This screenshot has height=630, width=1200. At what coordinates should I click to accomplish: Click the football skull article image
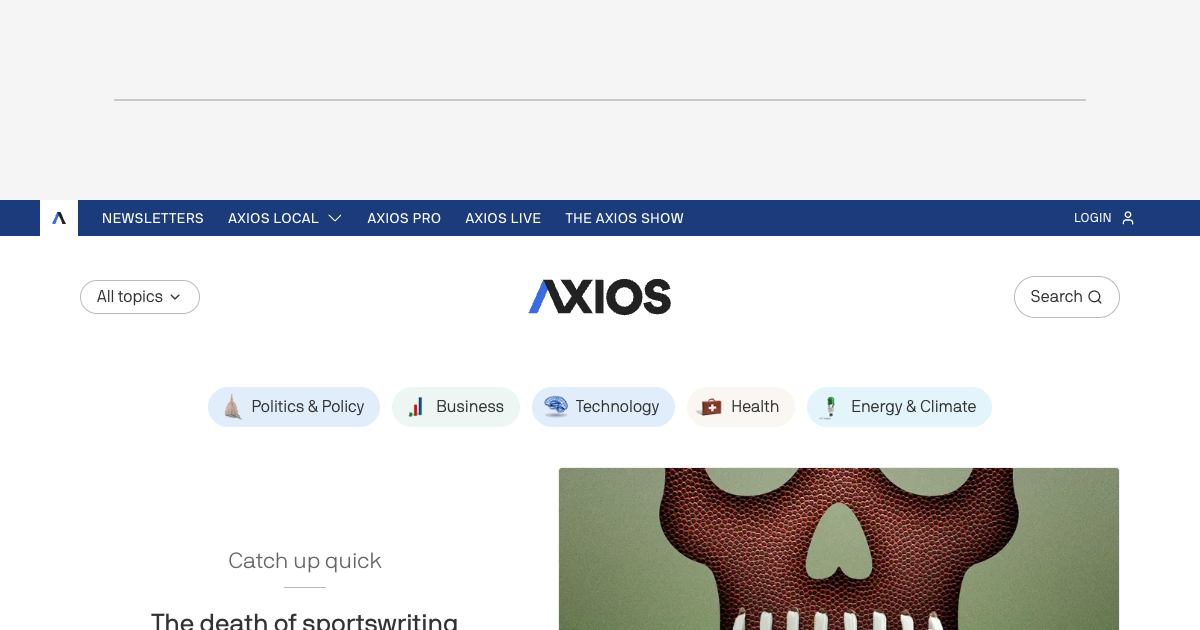[x=838, y=548]
